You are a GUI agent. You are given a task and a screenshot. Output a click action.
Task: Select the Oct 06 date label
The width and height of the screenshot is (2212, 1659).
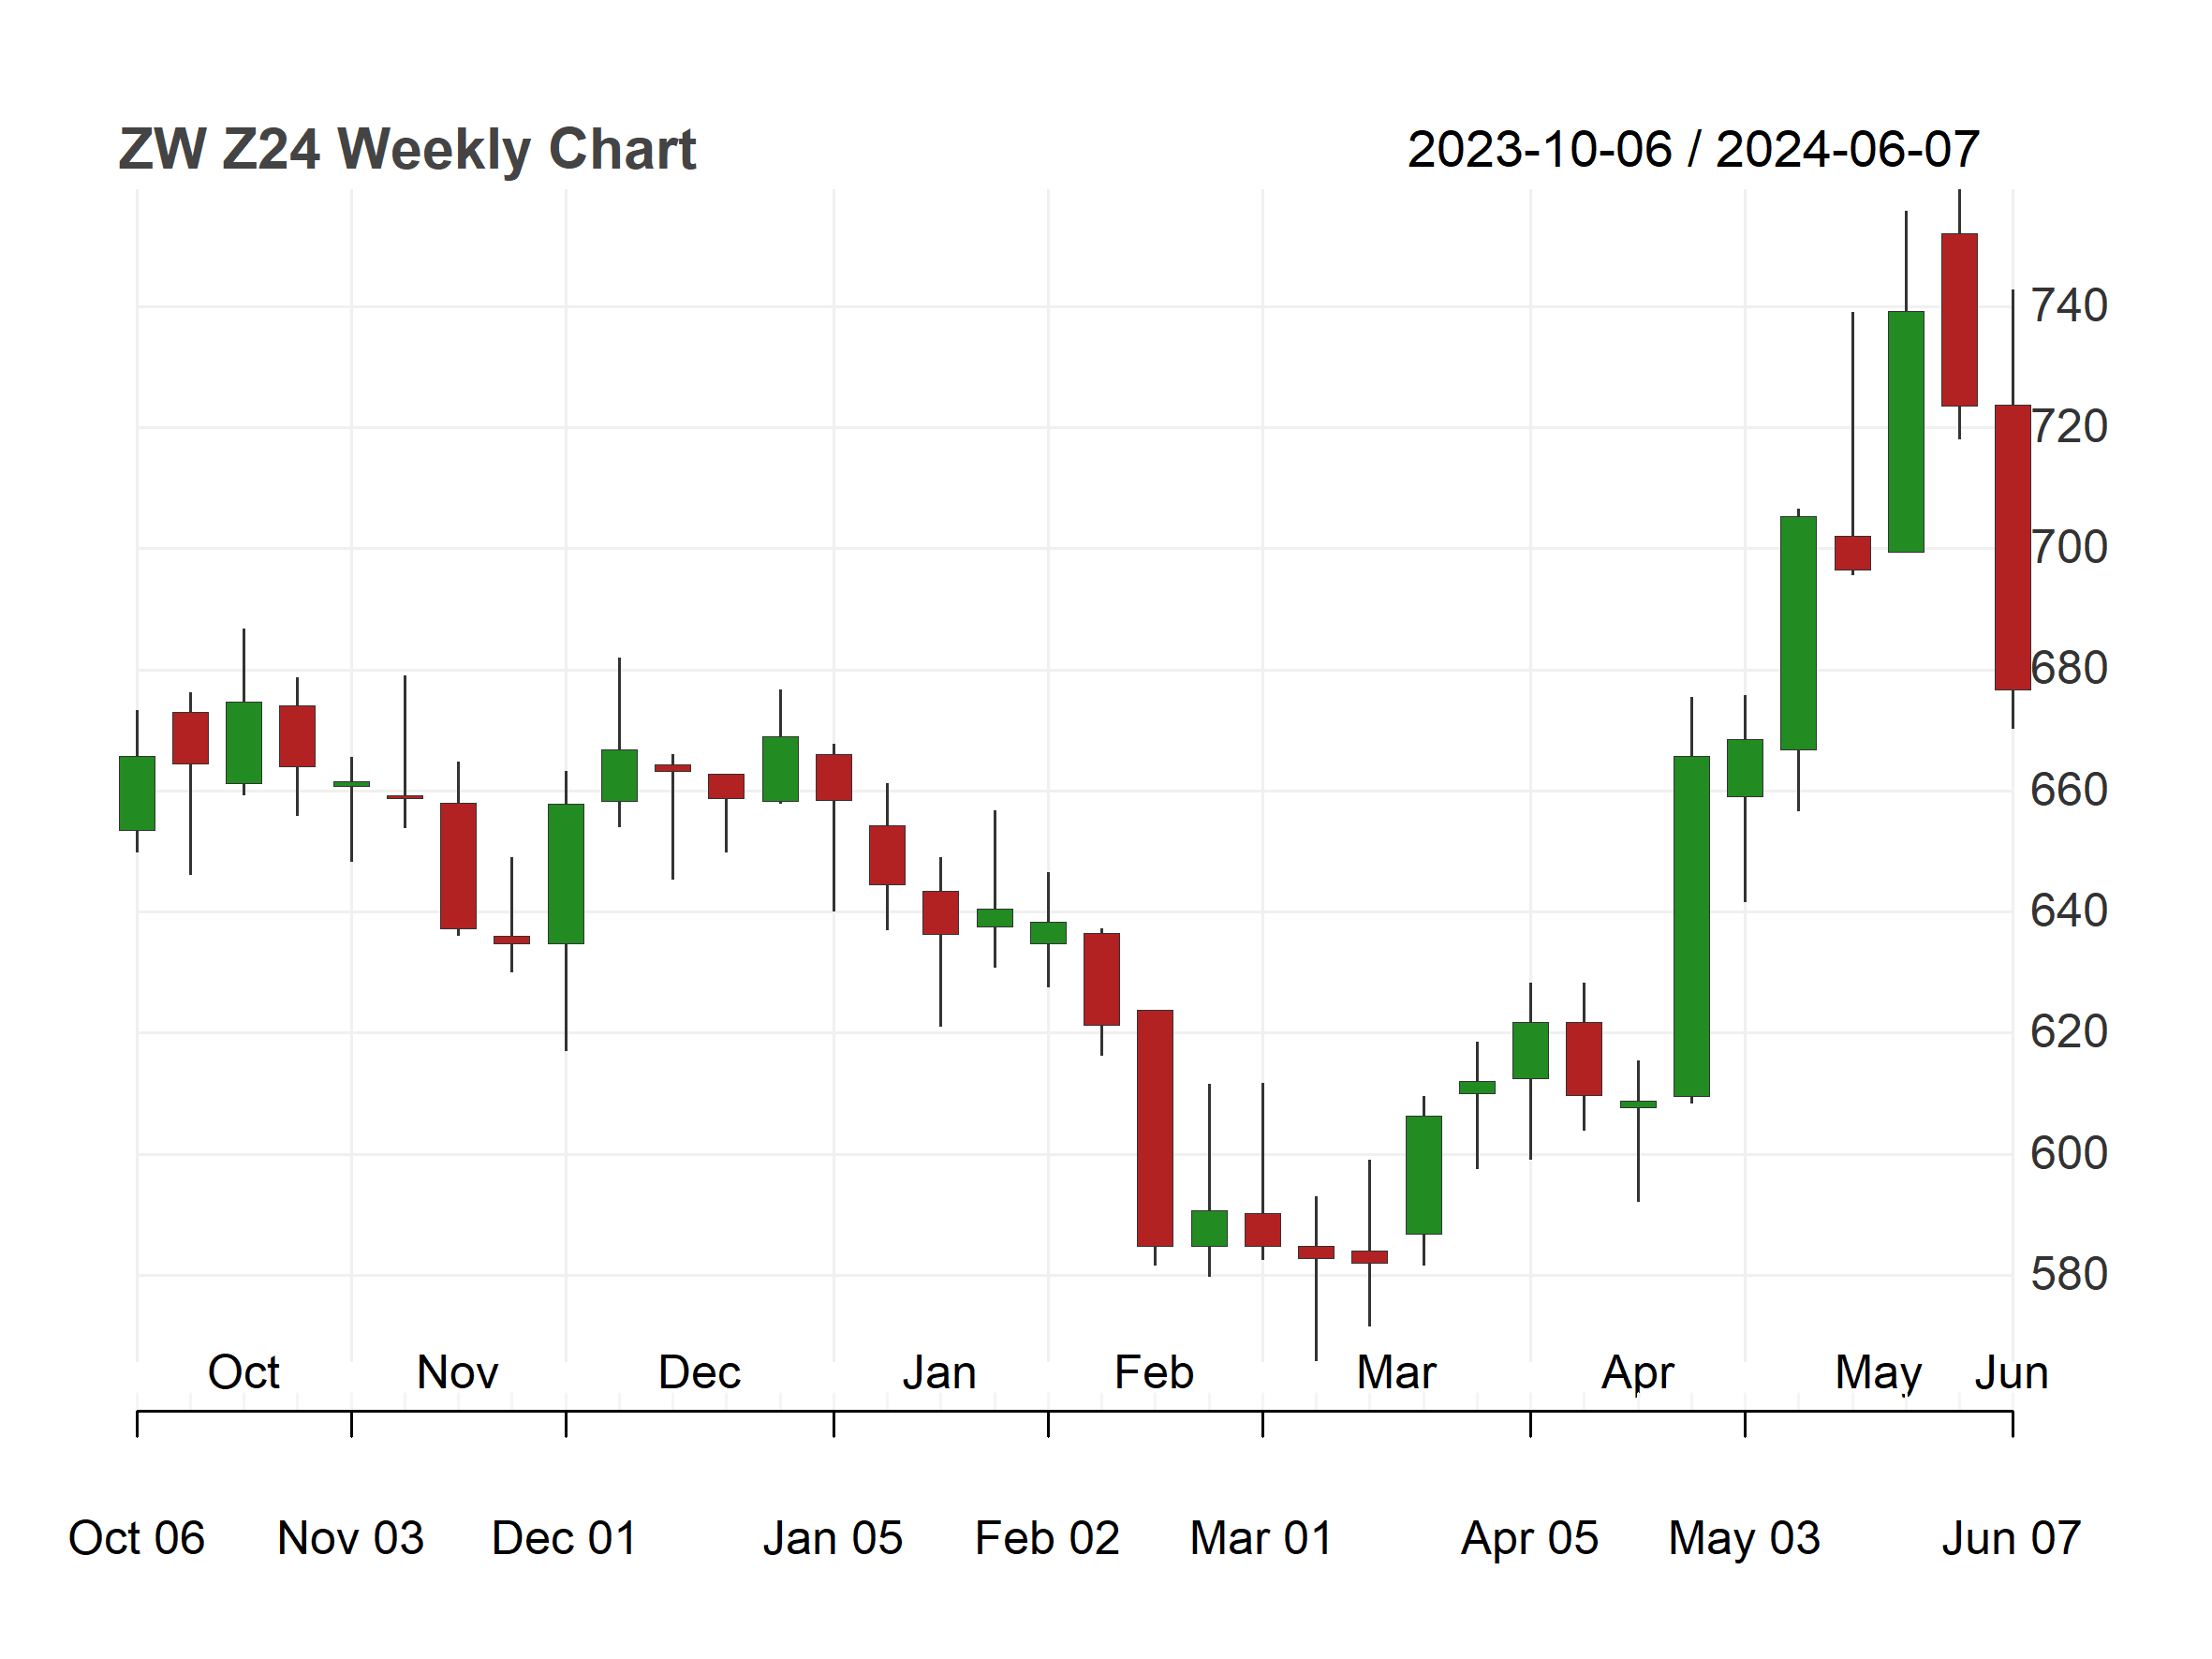(136, 1538)
